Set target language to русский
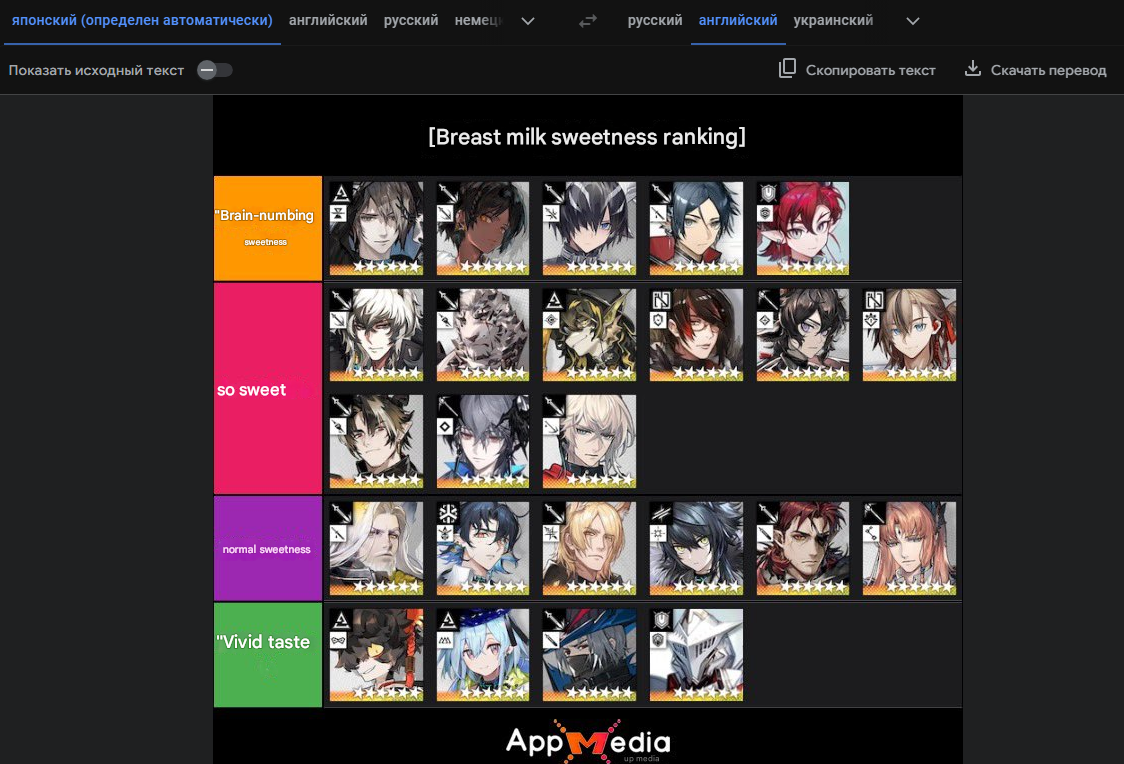 [x=654, y=21]
